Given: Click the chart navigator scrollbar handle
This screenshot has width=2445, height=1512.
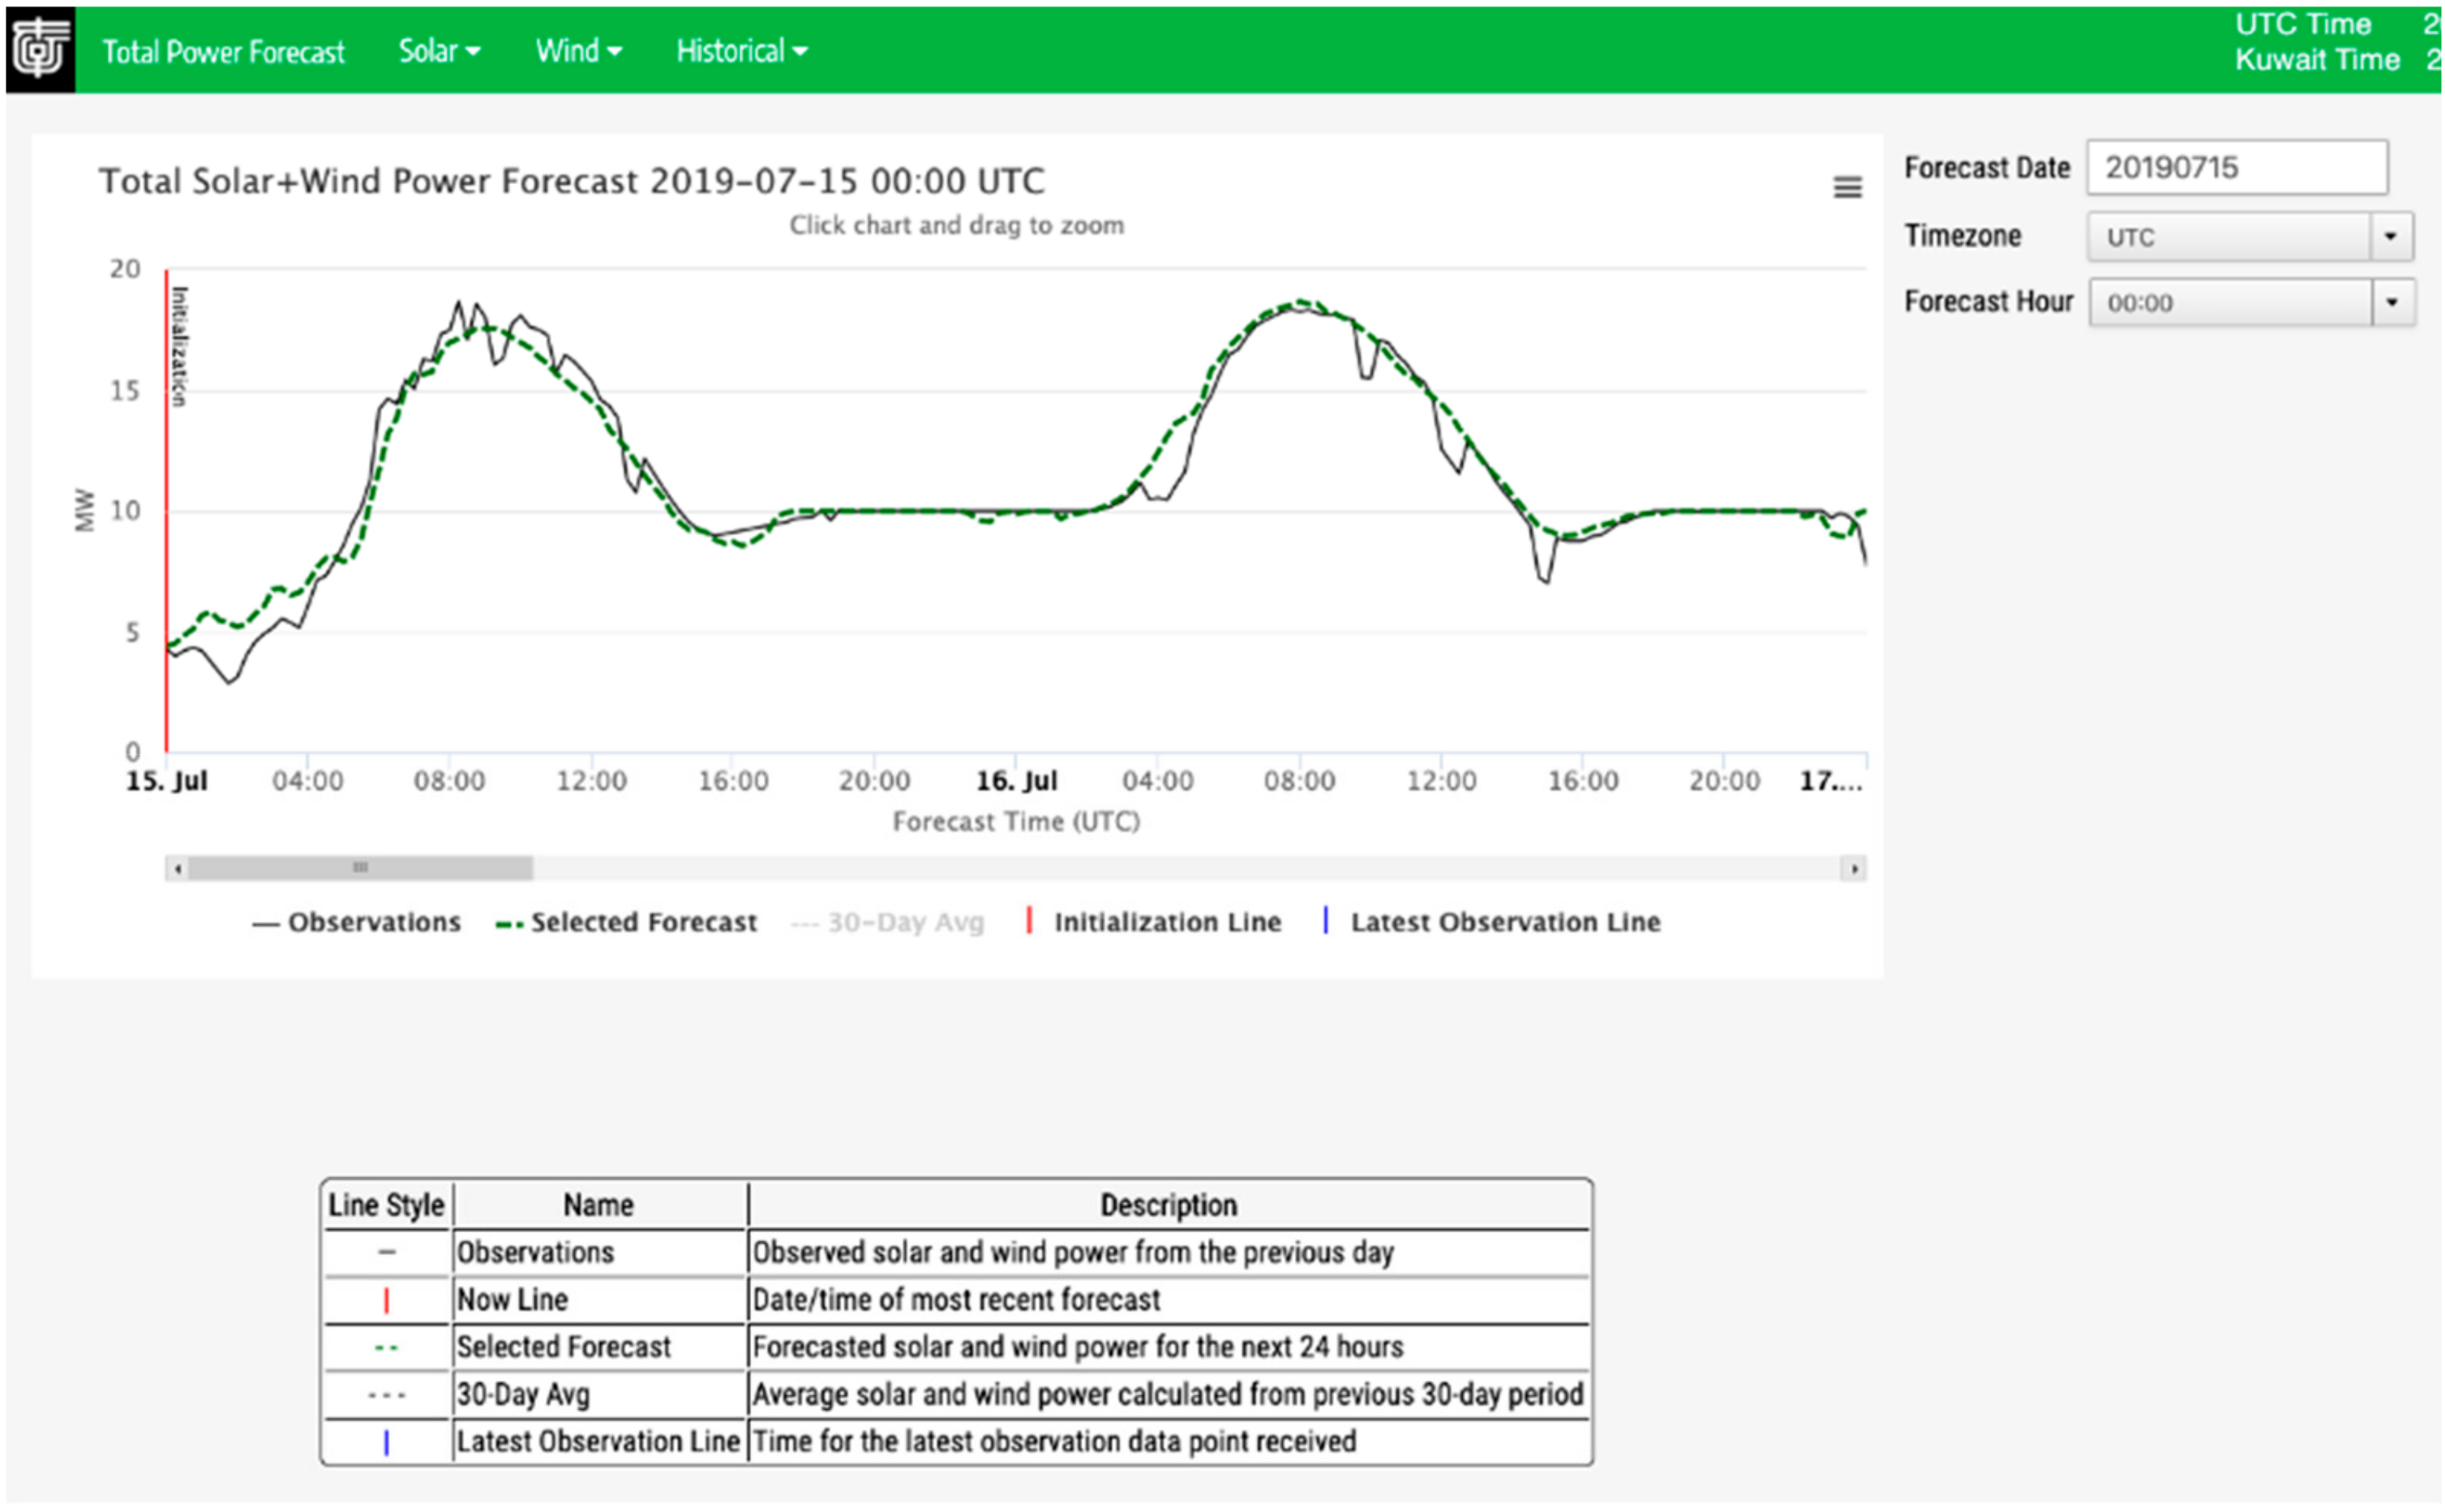Looking at the screenshot, I should click(x=360, y=868).
